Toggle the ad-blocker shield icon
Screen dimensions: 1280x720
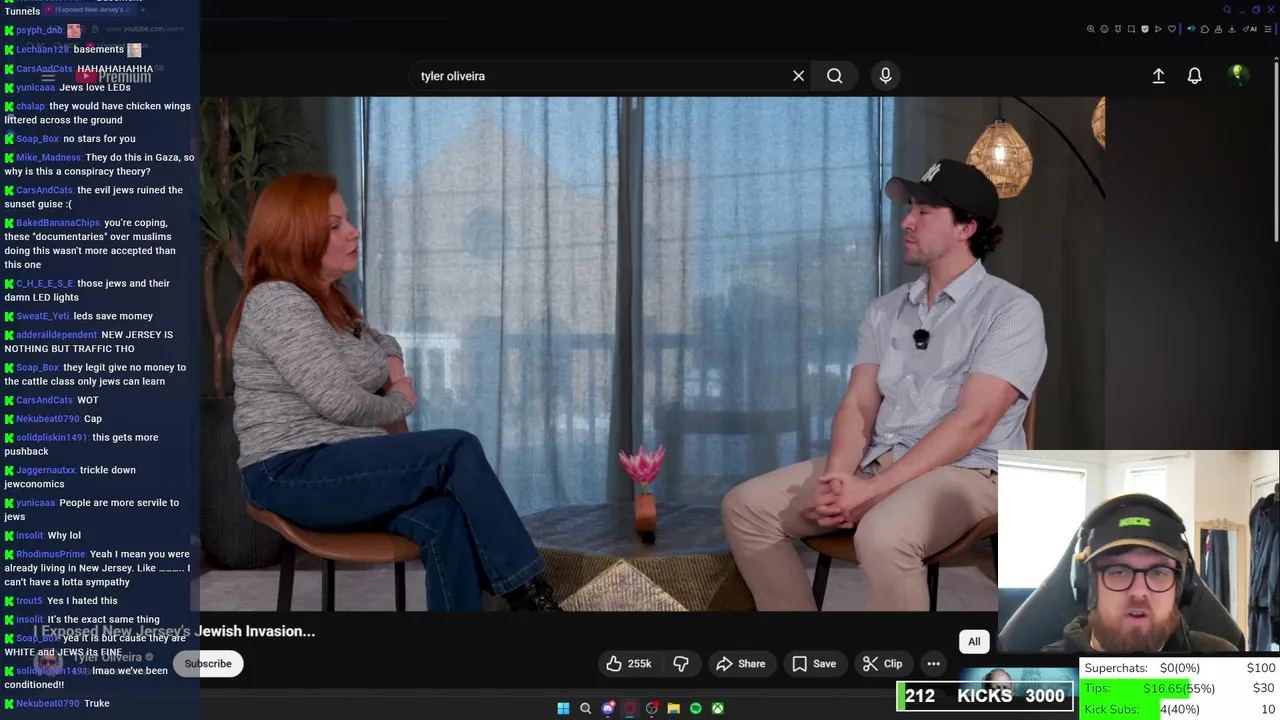[1145, 29]
